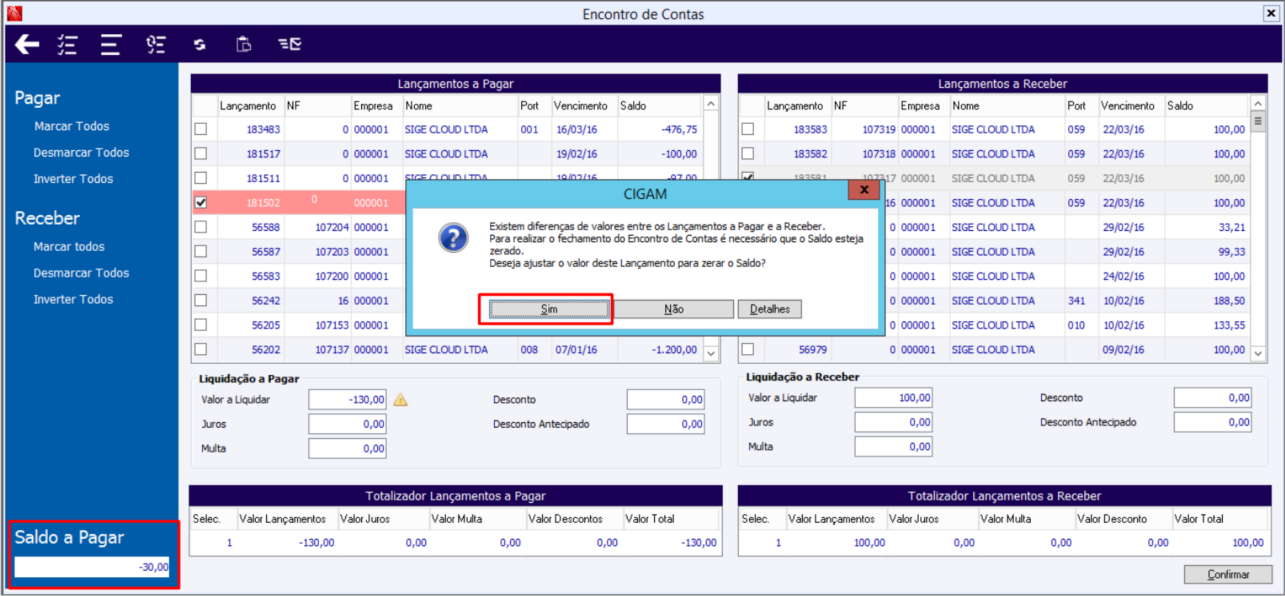1285x596 pixels.
Task: Tick checkbox for lançamento 56588
Action: [201, 227]
